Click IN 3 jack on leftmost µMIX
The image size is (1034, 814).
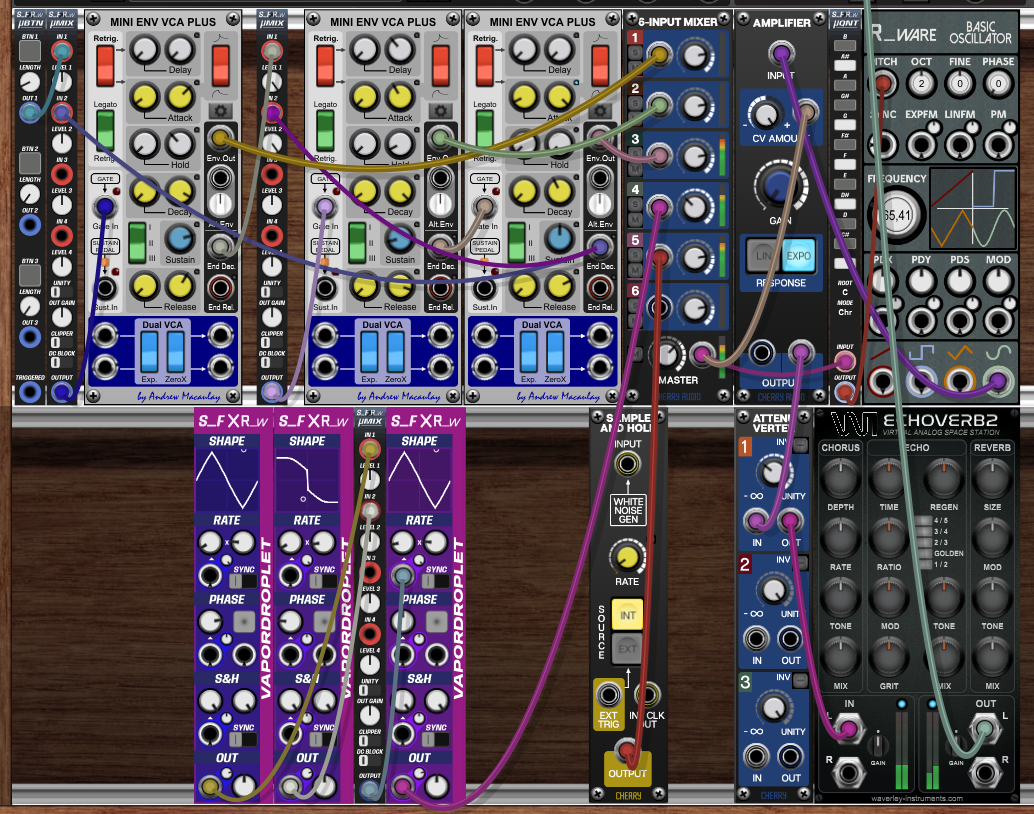62,174
